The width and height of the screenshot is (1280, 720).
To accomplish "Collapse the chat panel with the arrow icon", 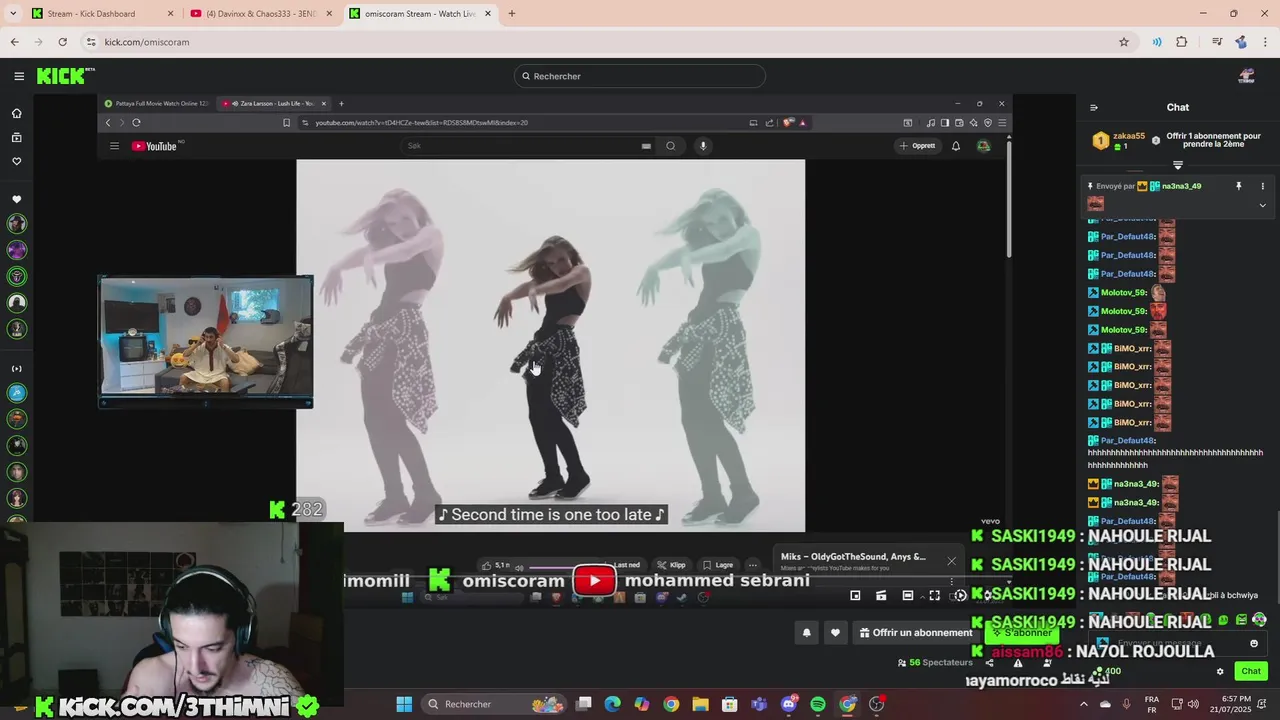I will [1093, 108].
